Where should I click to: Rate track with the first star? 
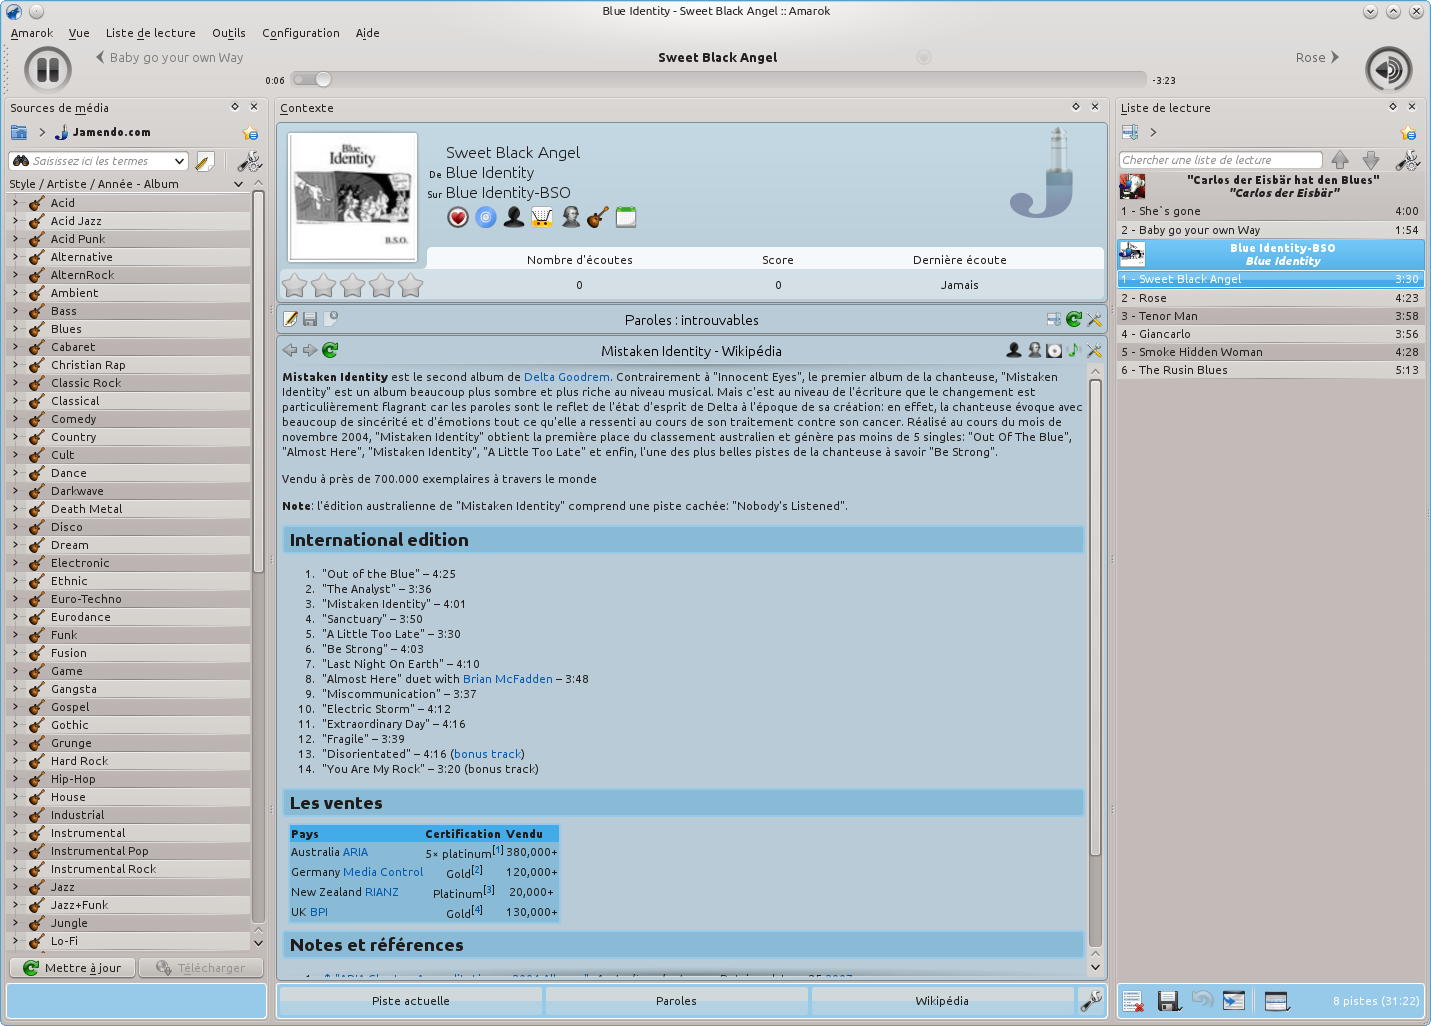[x=294, y=286]
